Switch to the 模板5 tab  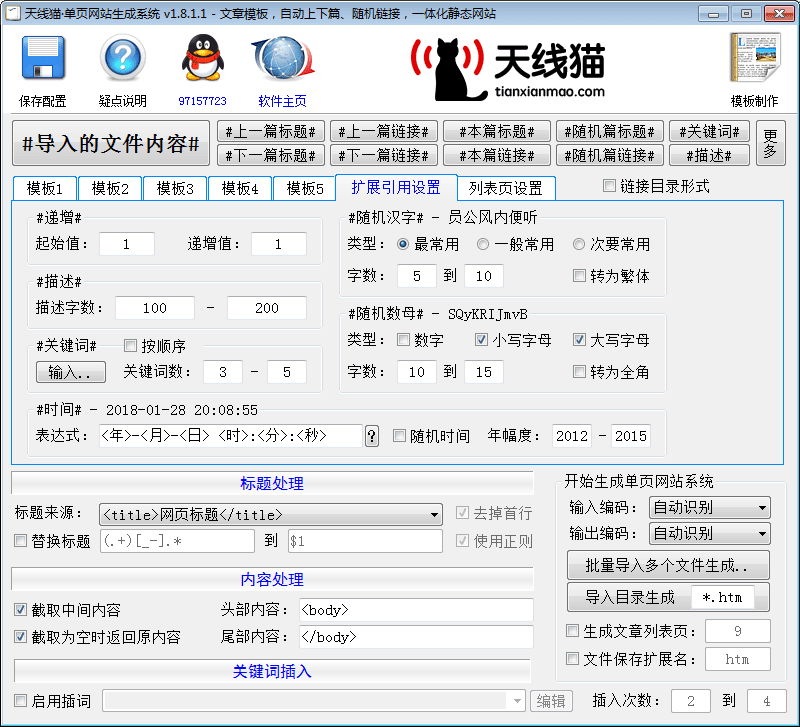[x=305, y=189]
